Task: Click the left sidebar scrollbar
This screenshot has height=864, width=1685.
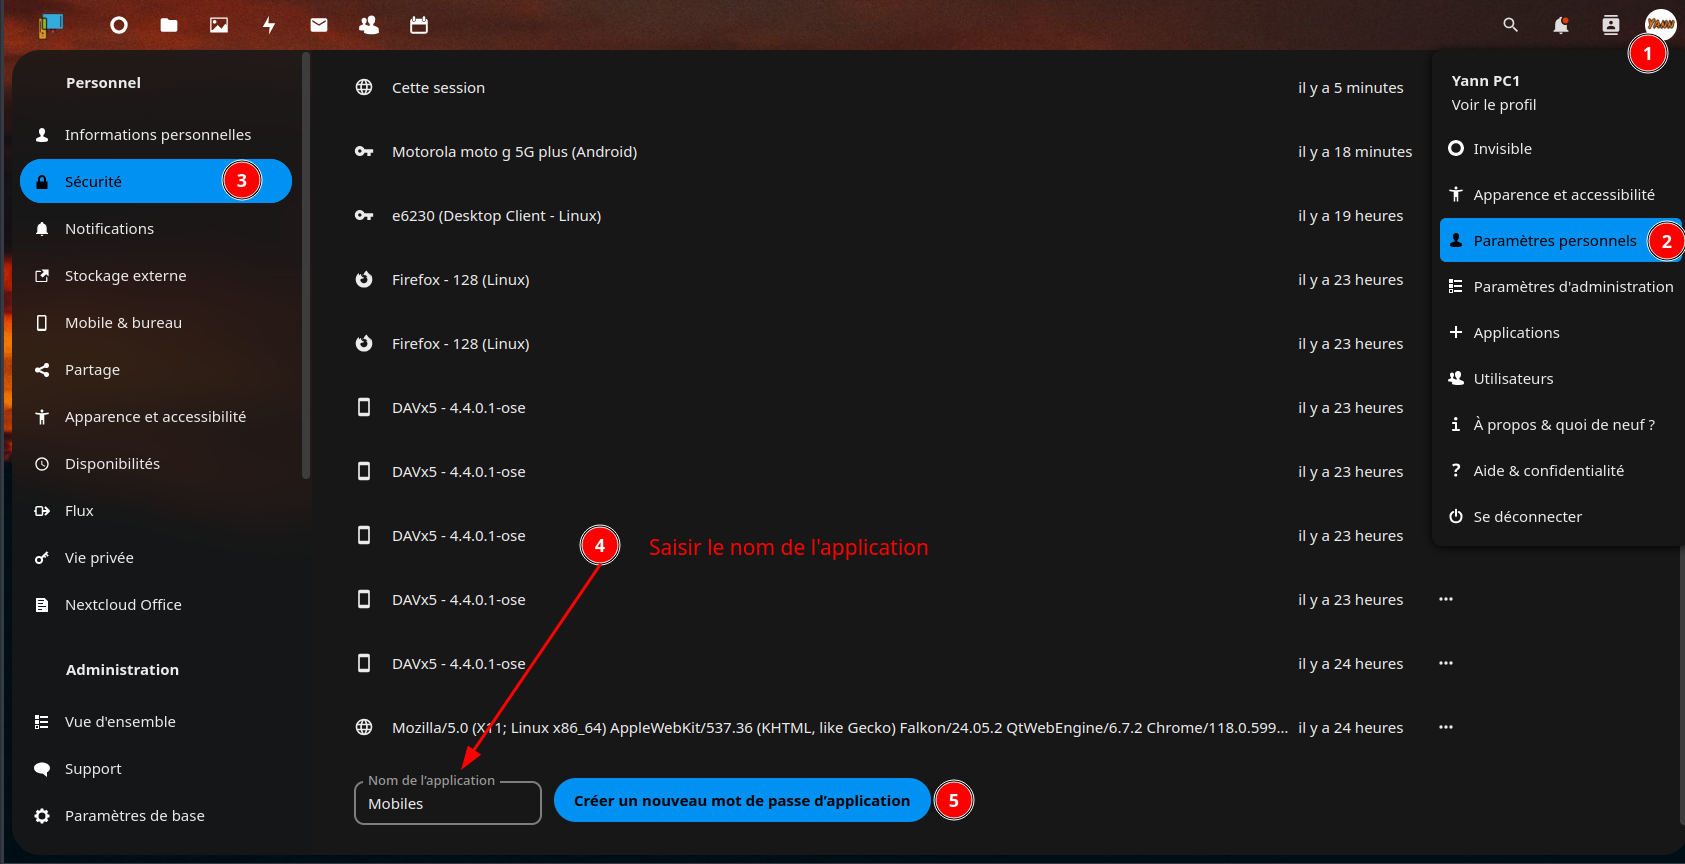Action: [306, 270]
